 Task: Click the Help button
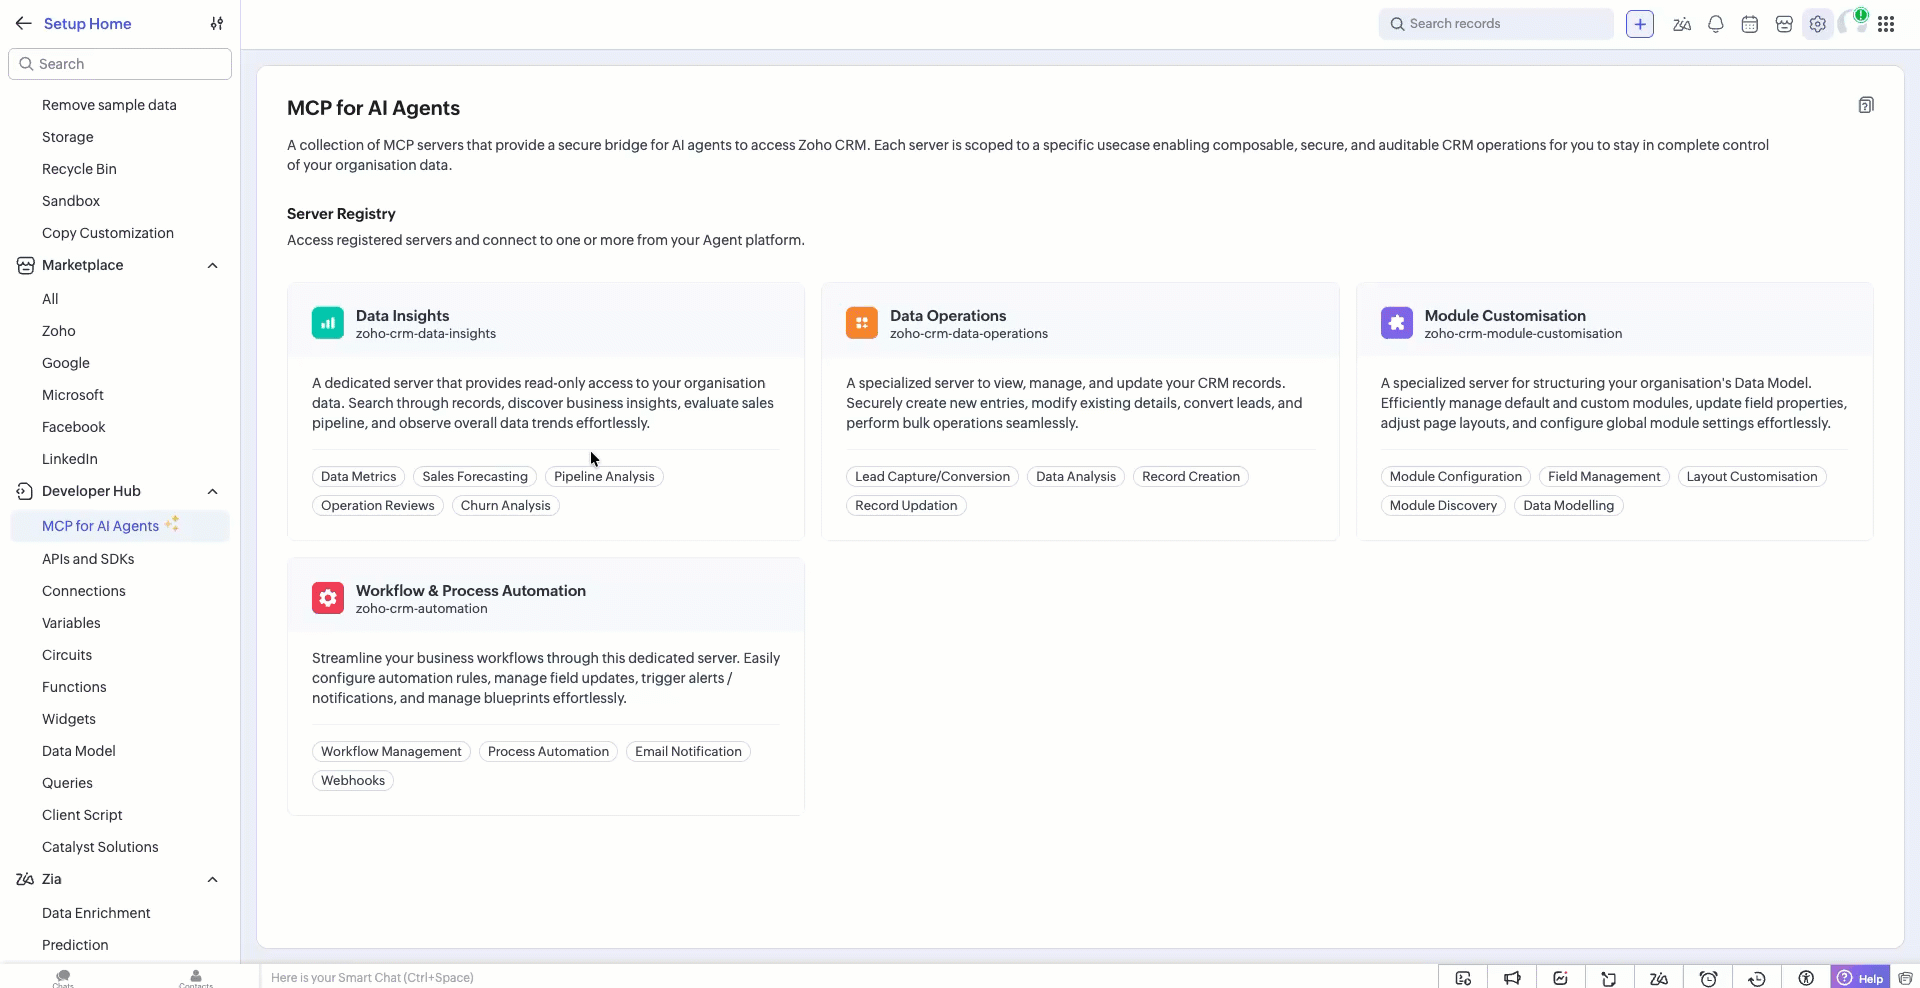1861,978
